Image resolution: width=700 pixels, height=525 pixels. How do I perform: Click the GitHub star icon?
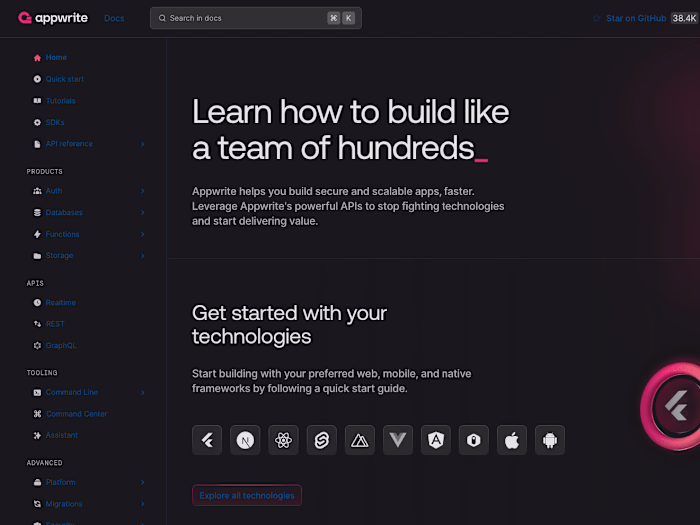[596, 18]
